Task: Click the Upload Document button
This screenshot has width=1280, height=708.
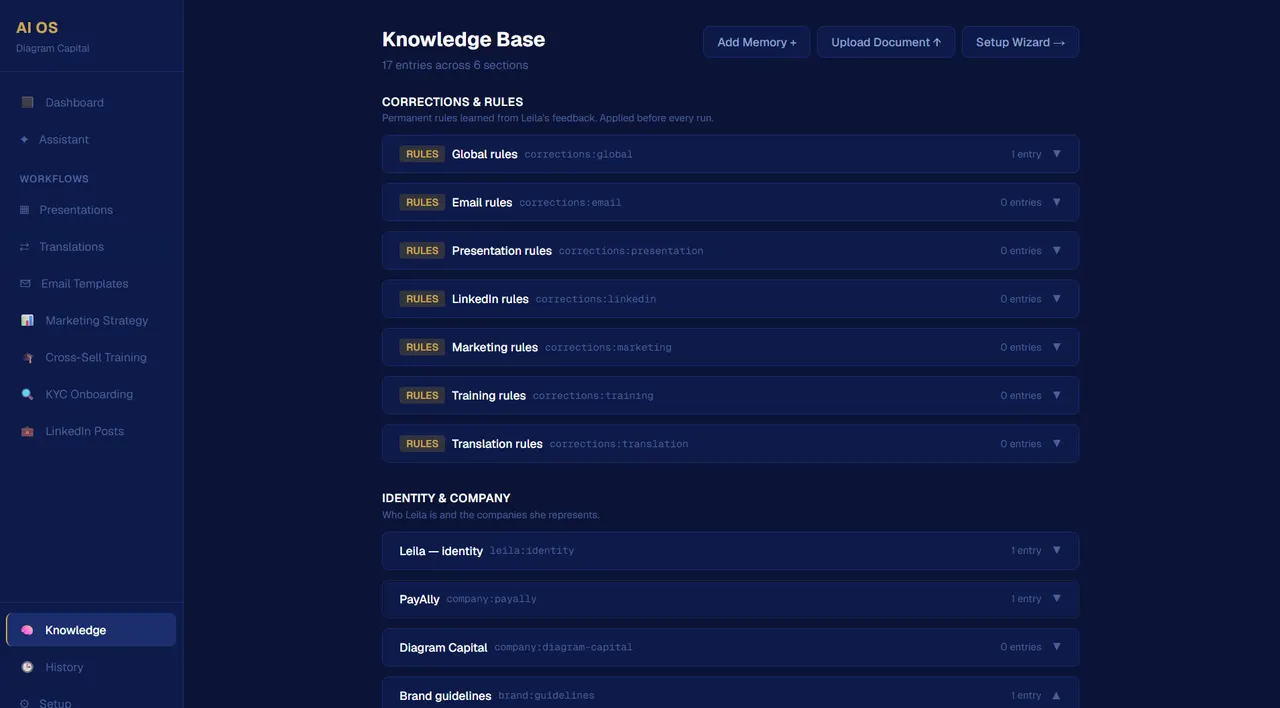Action: pos(886,42)
